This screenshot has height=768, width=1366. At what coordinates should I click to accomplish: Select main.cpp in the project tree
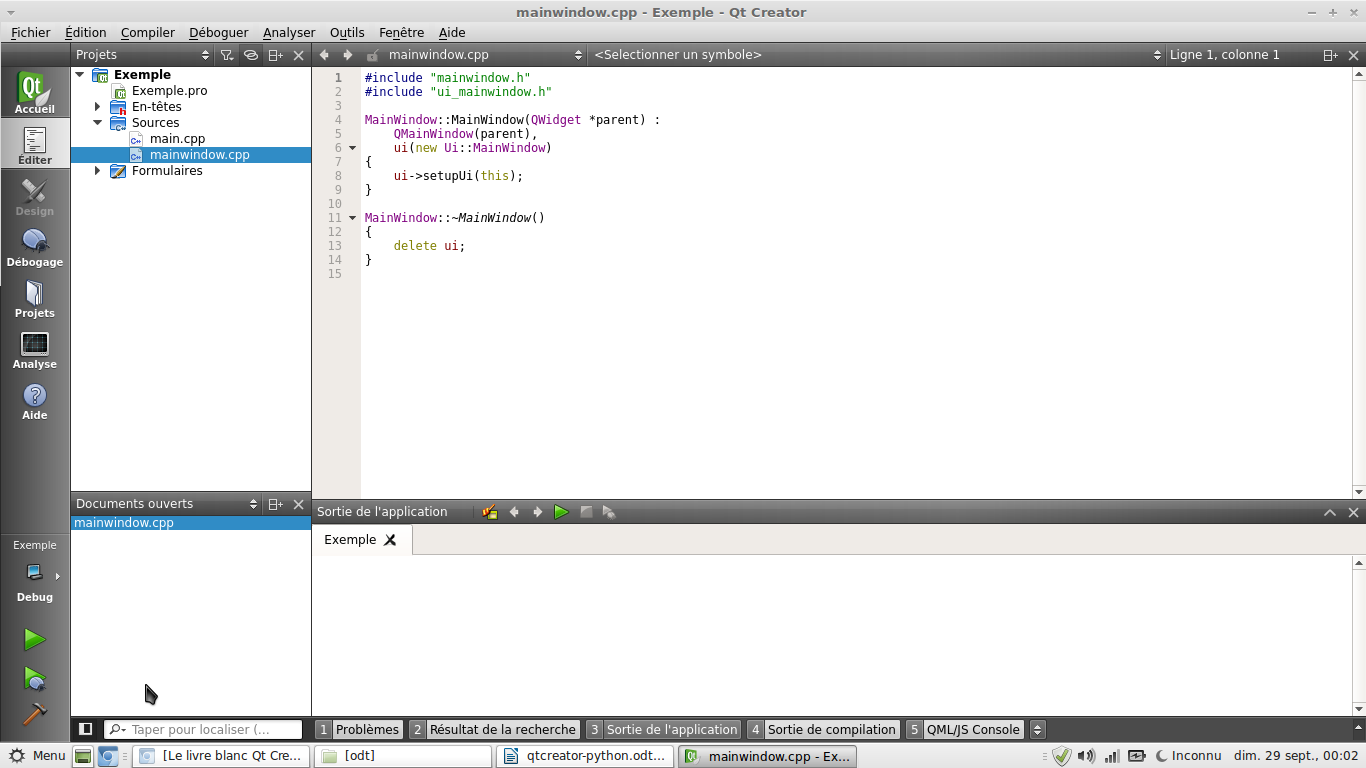(x=177, y=139)
